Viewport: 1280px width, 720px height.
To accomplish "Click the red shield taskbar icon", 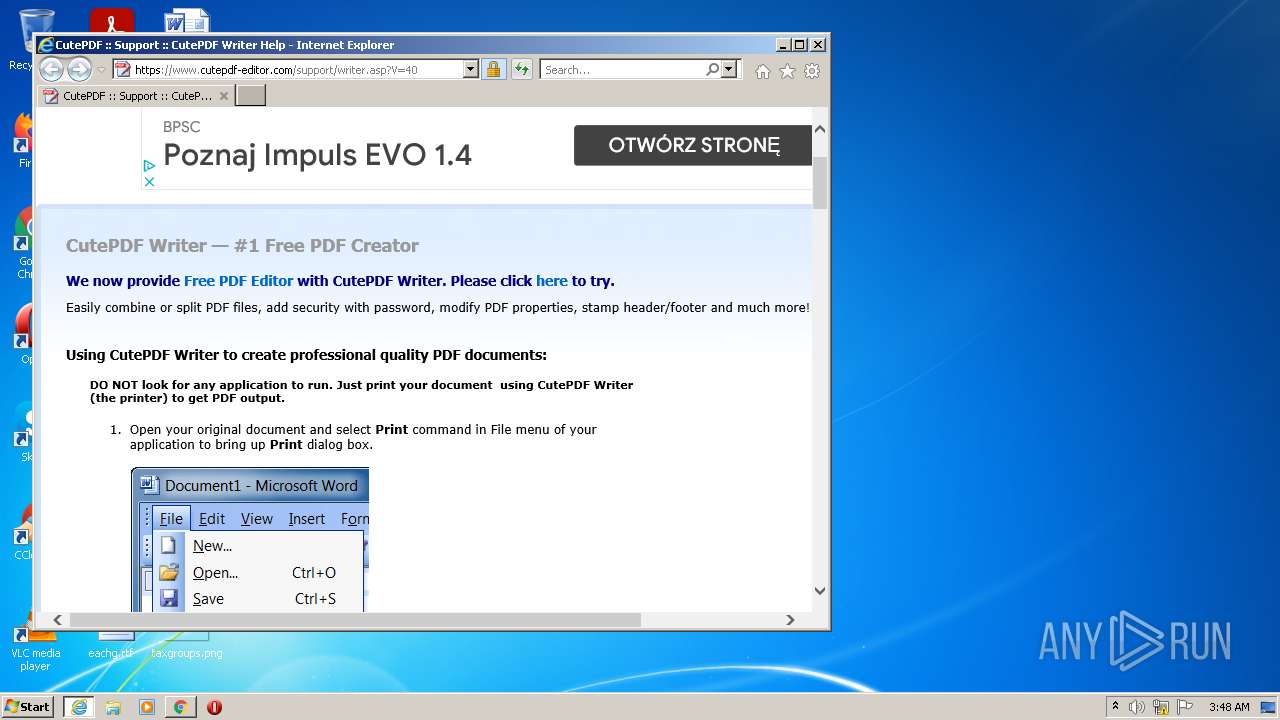I will 214,707.
